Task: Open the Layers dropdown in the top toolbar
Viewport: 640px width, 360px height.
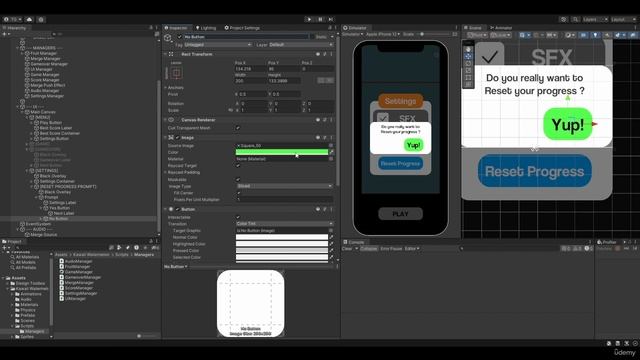Action: tap(595, 19)
